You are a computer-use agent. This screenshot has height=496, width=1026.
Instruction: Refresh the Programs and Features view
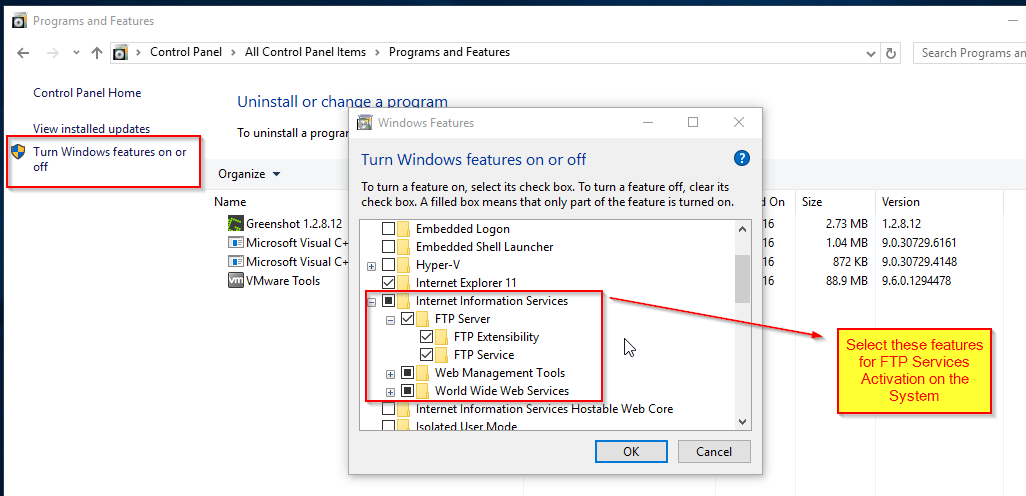pyautogui.click(x=890, y=53)
